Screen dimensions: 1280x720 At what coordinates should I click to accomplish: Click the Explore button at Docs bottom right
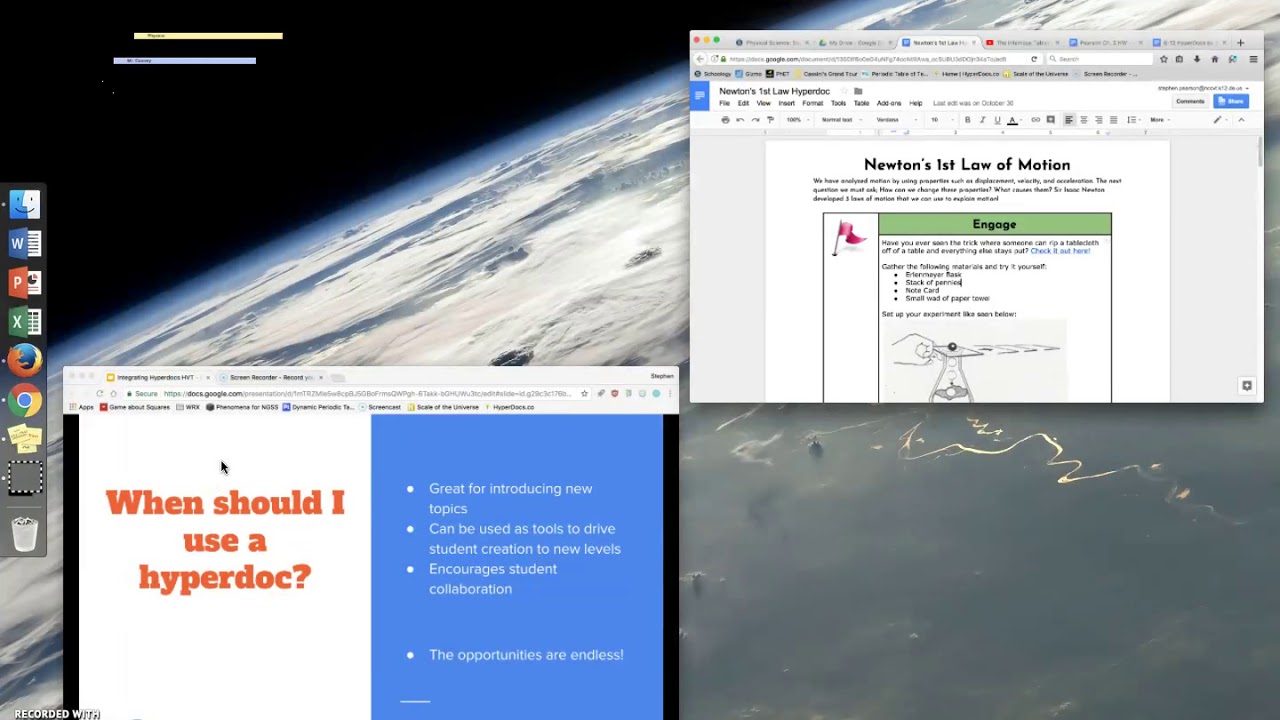1247,386
